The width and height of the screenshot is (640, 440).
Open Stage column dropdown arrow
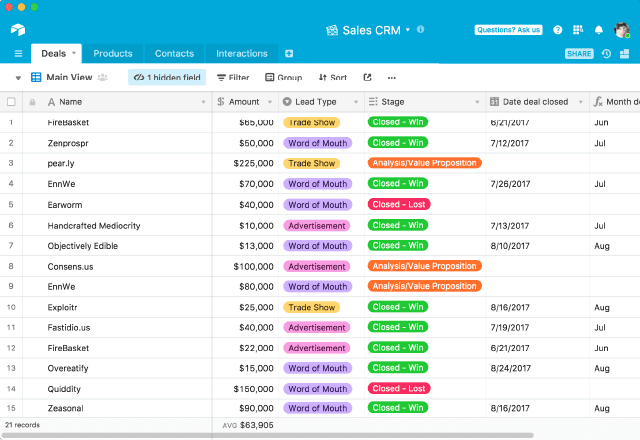(477, 102)
